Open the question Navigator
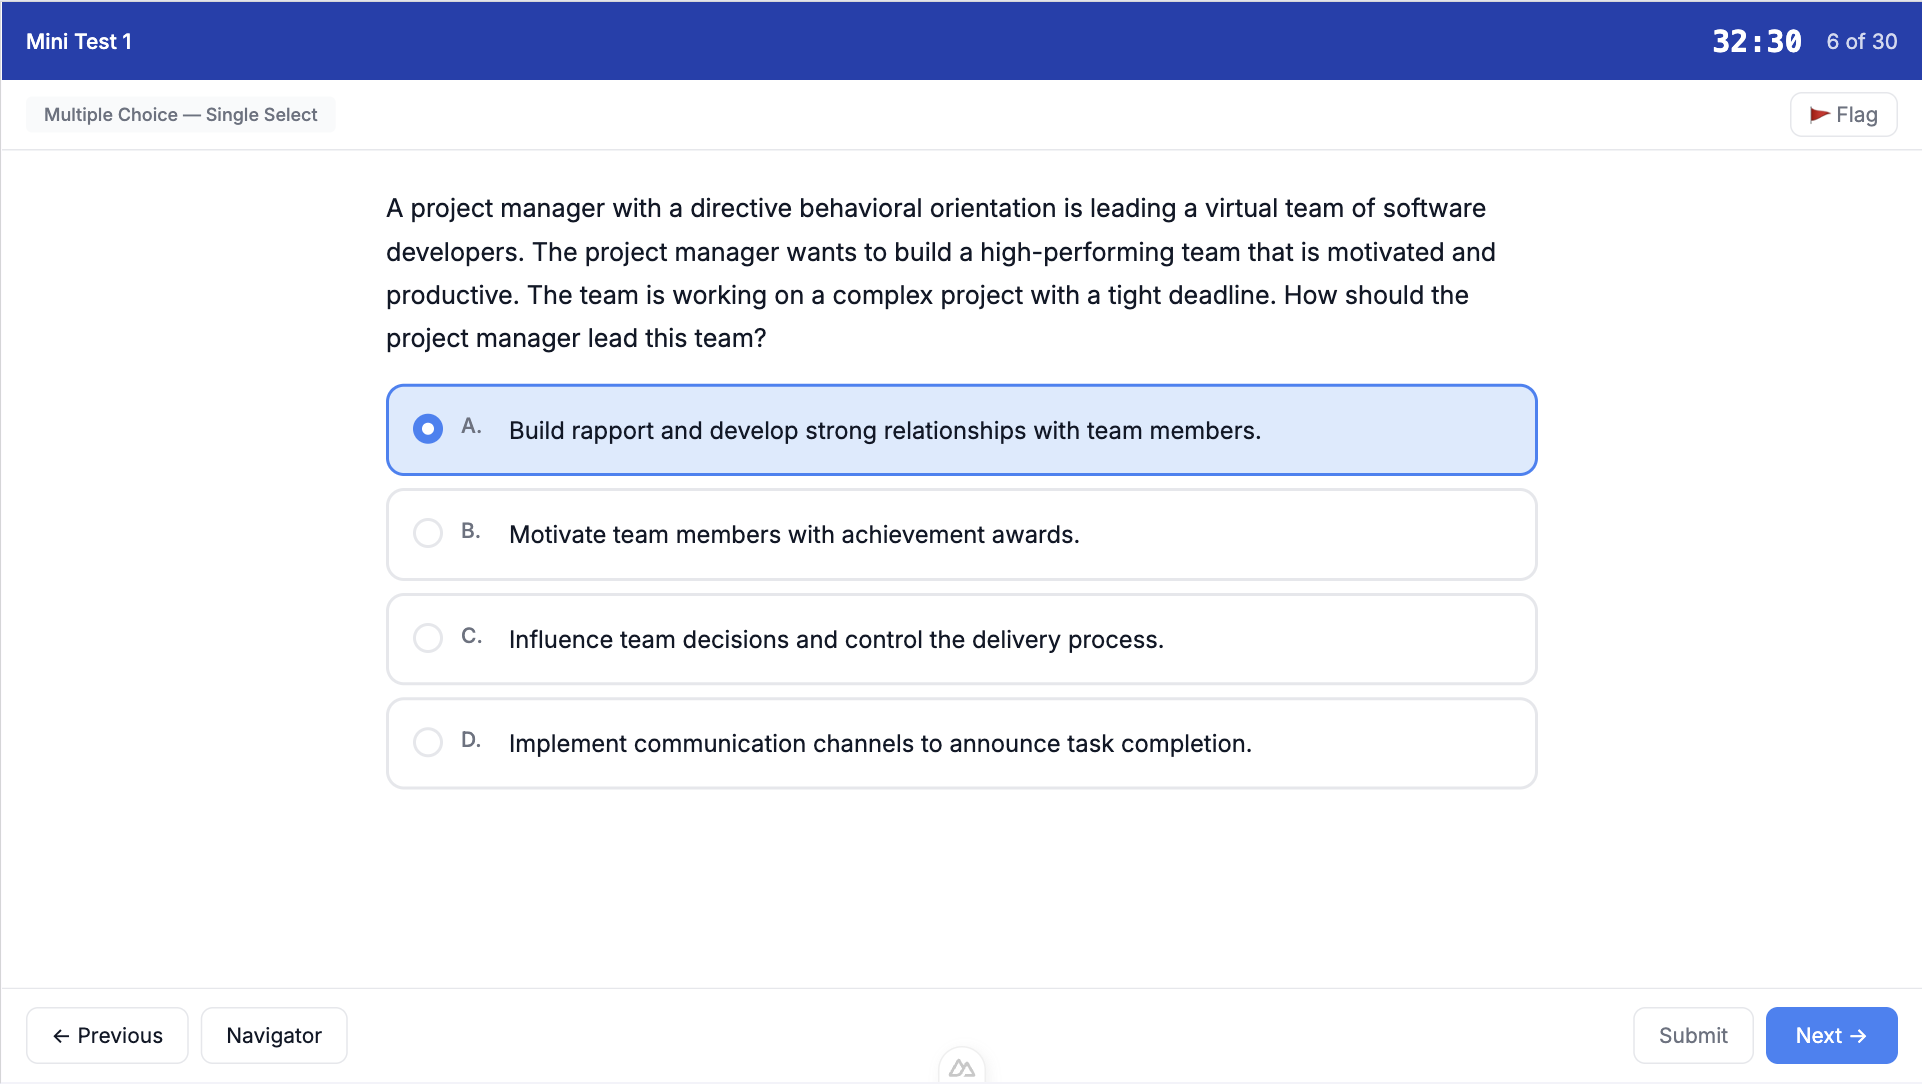The image size is (1922, 1084). pyautogui.click(x=274, y=1035)
